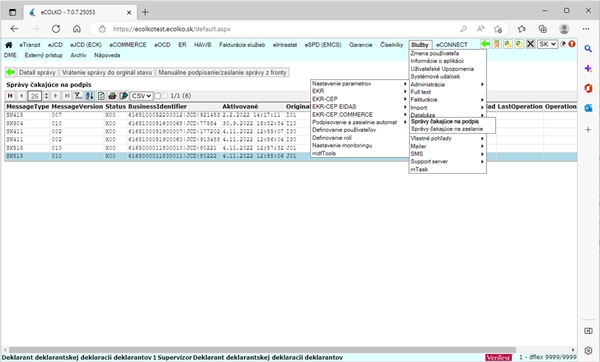The height and width of the screenshot is (362, 600).
Task: Click the red Verifesz label in the status bar
Action: tap(498, 357)
